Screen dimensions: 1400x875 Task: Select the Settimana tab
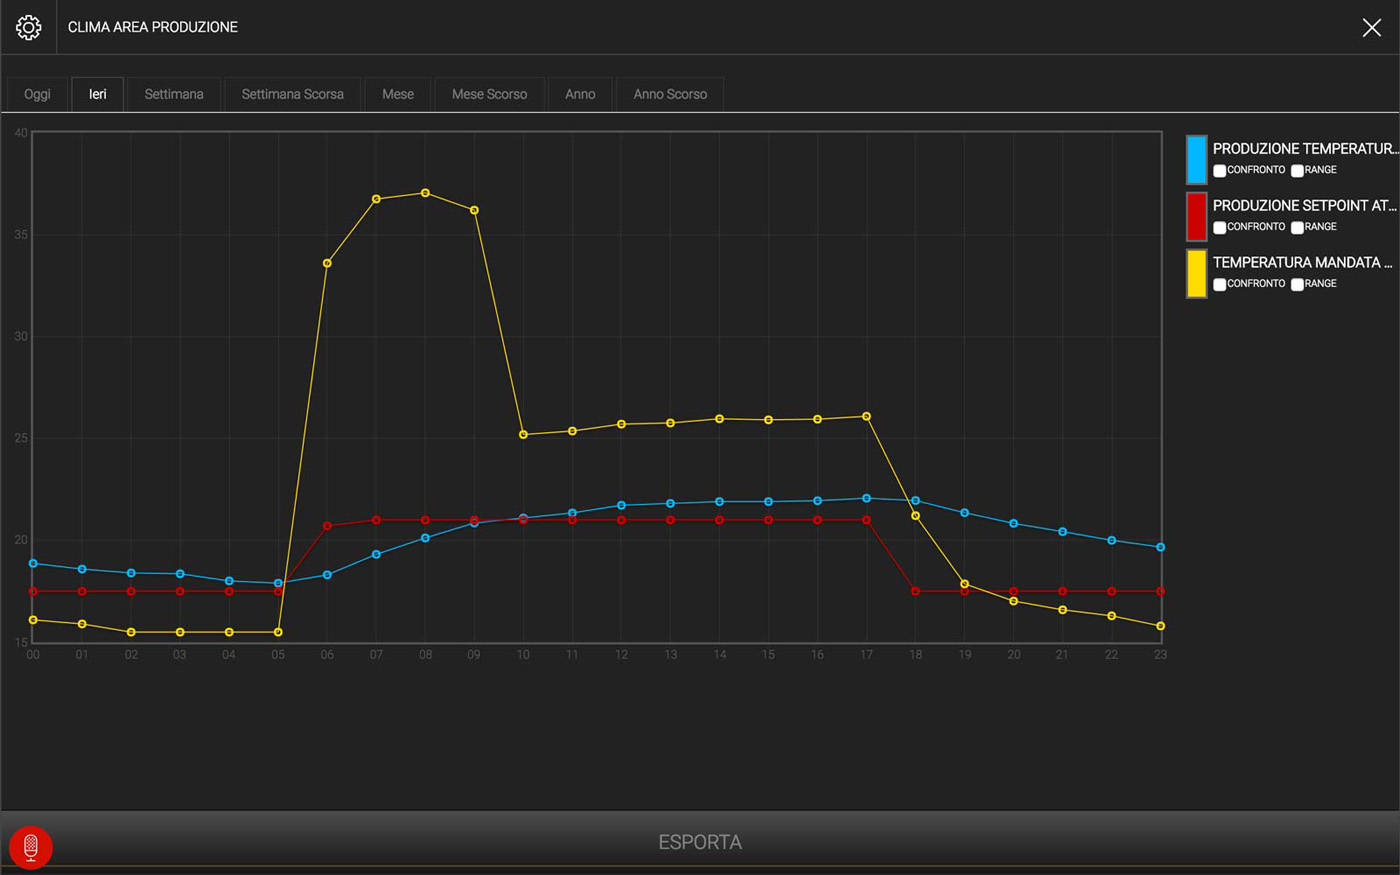point(174,94)
